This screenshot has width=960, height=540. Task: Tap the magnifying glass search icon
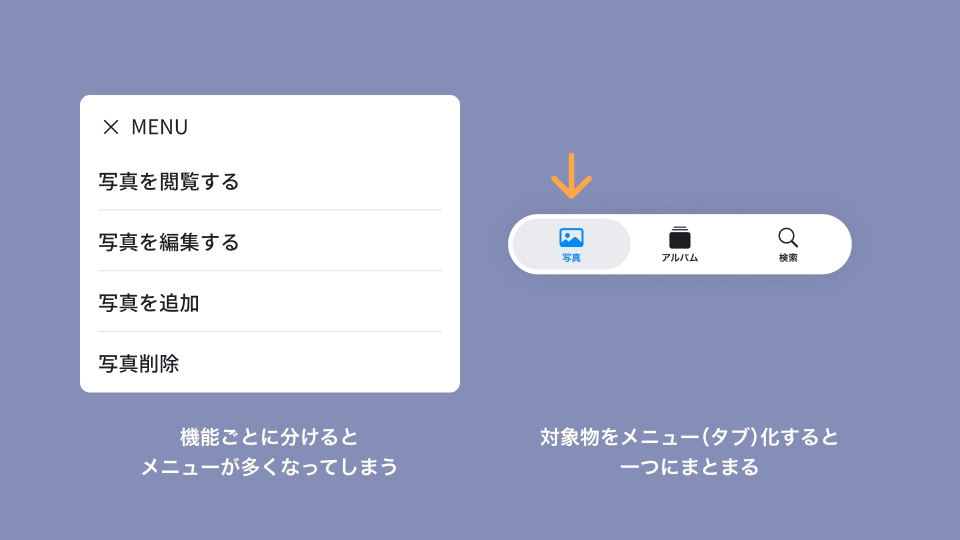click(788, 237)
